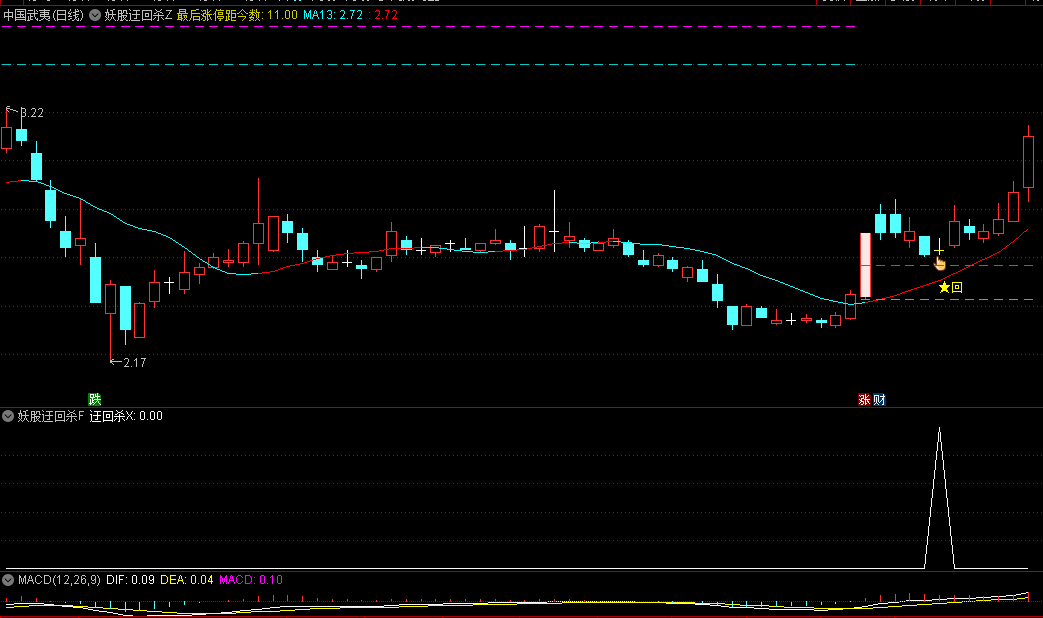The width and height of the screenshot is (1043, 618).
Task: Click the 3.22 high price label
Action: [32, 113]
